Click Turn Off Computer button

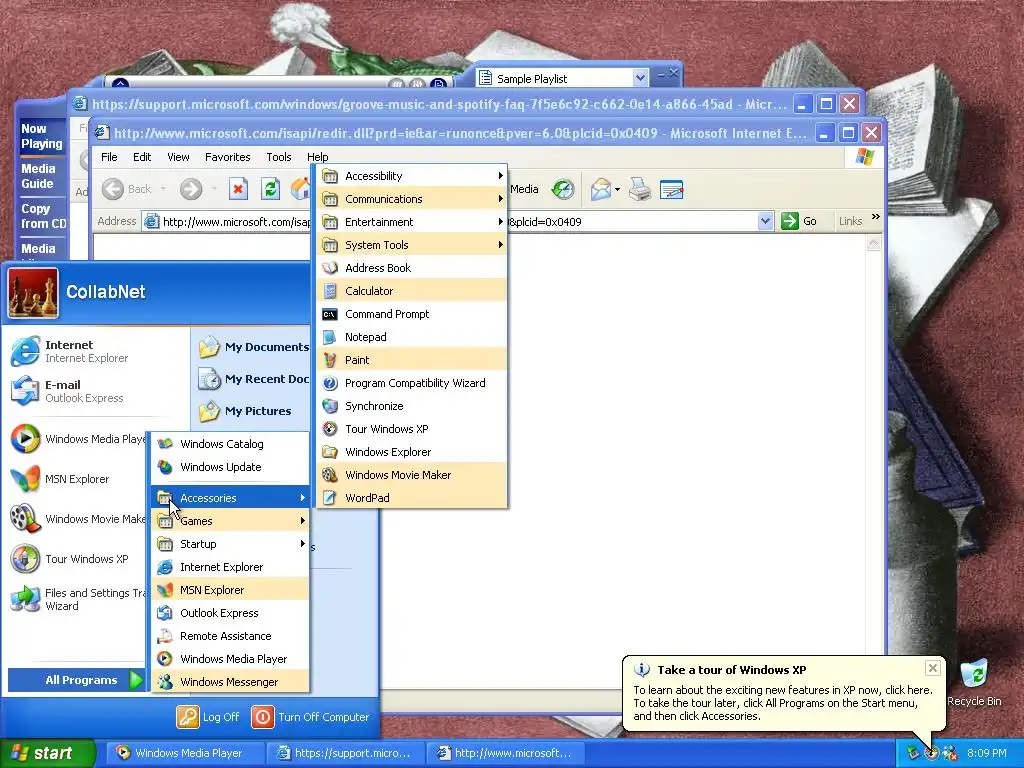[x=310, y=717]
